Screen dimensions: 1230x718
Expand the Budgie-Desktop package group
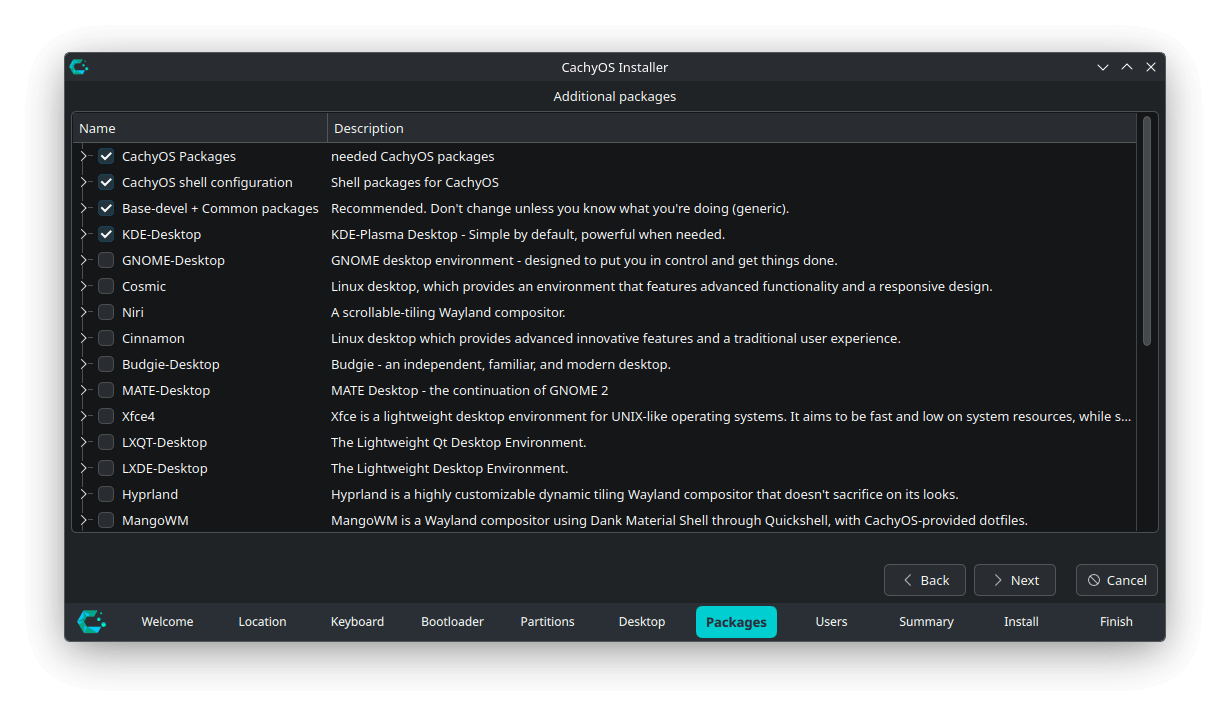tap(85, 364)
